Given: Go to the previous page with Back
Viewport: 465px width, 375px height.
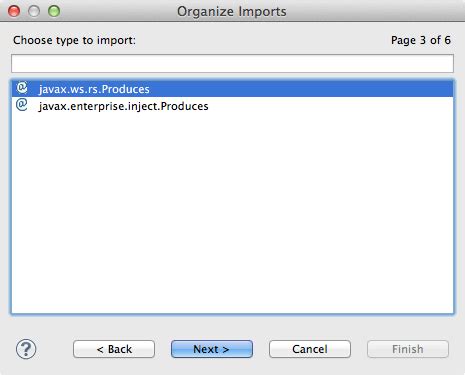Looking at the screenshot, I should click(114, 349).
